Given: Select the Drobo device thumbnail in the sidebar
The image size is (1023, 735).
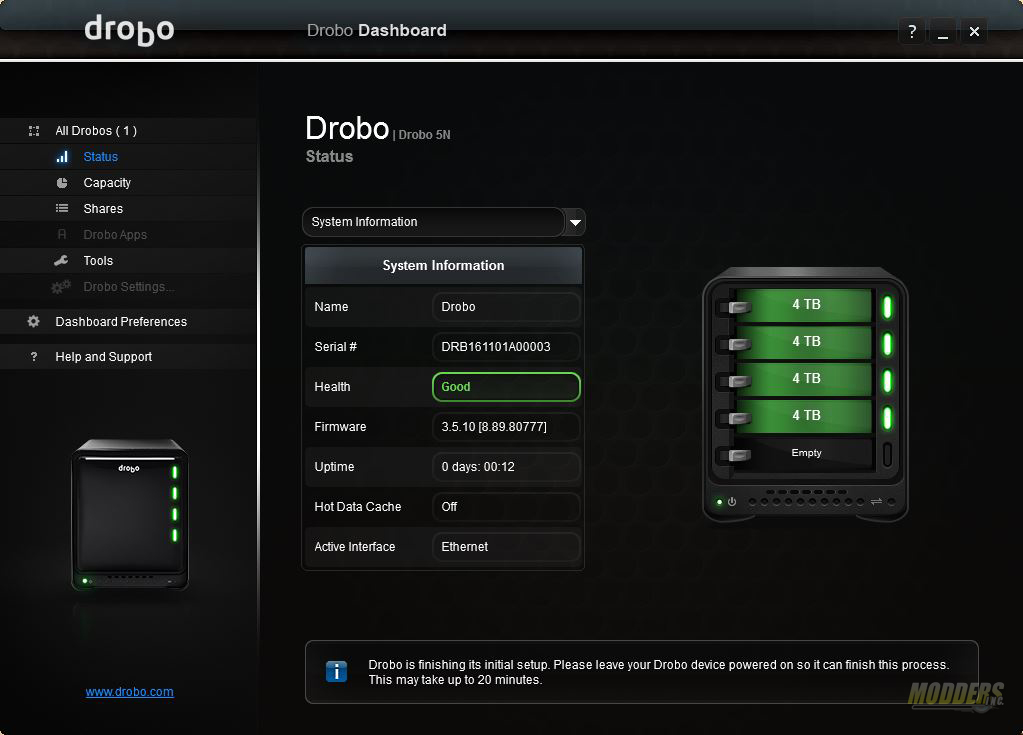Looking at the screenshot, I should (130, 515).
